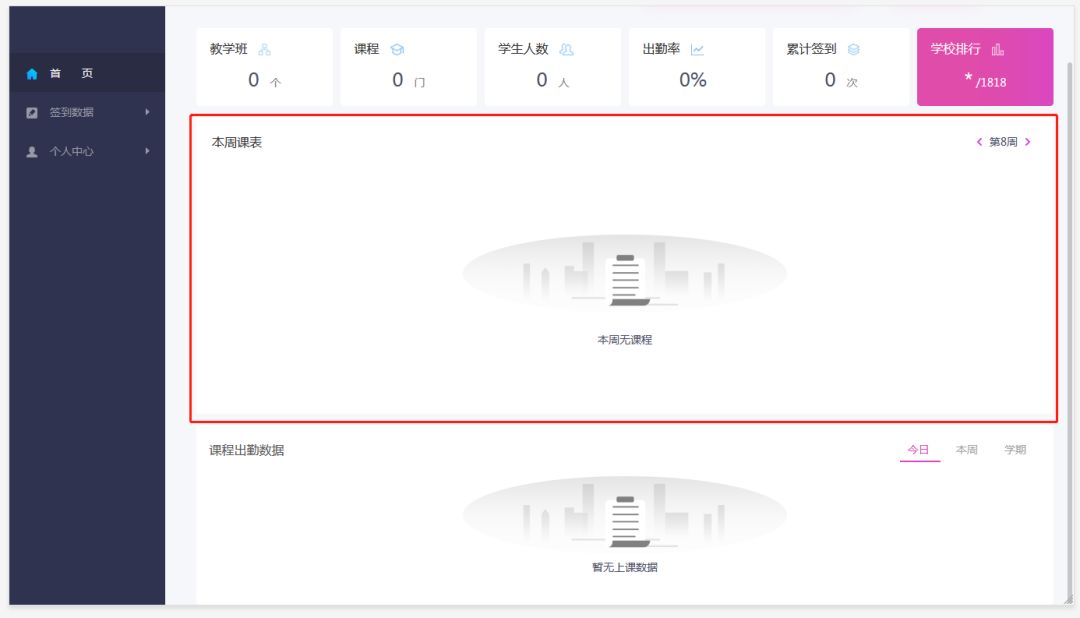Click the 累计签到 layers icon
This screenshot has width=1080, height=618.
click(853, 49)
